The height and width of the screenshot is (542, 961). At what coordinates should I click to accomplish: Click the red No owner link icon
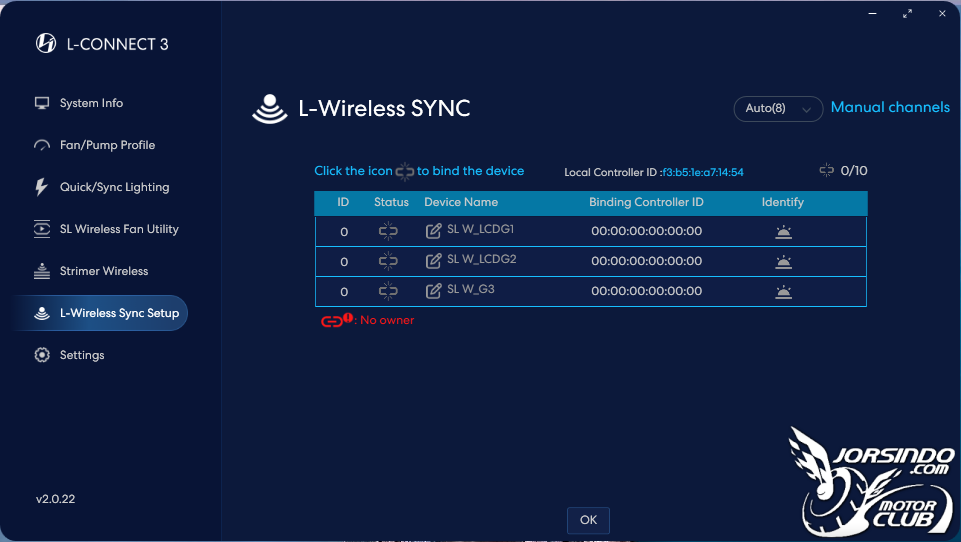(336, 319)
